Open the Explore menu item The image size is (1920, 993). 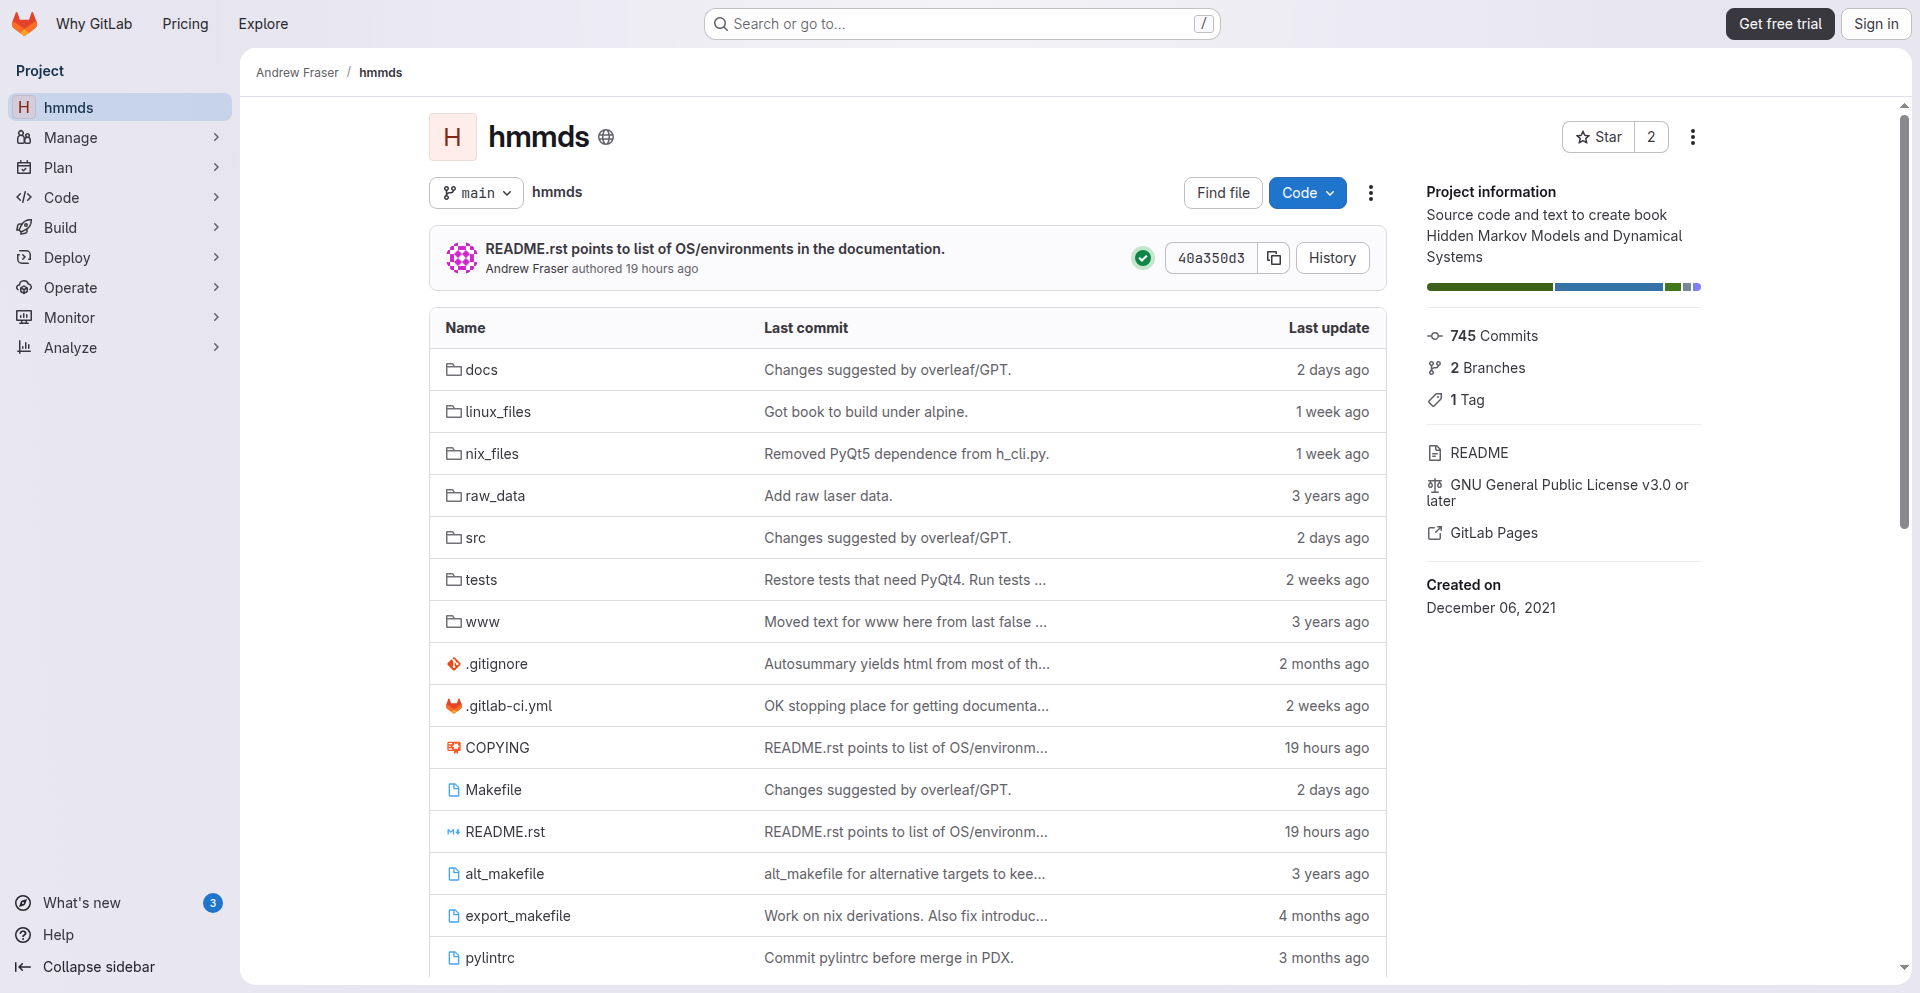263,24
